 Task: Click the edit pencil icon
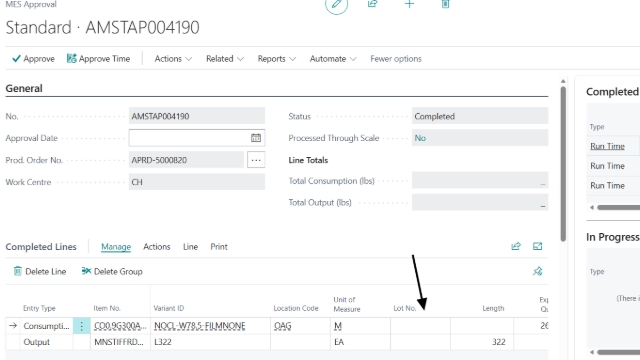coord(336,4)
